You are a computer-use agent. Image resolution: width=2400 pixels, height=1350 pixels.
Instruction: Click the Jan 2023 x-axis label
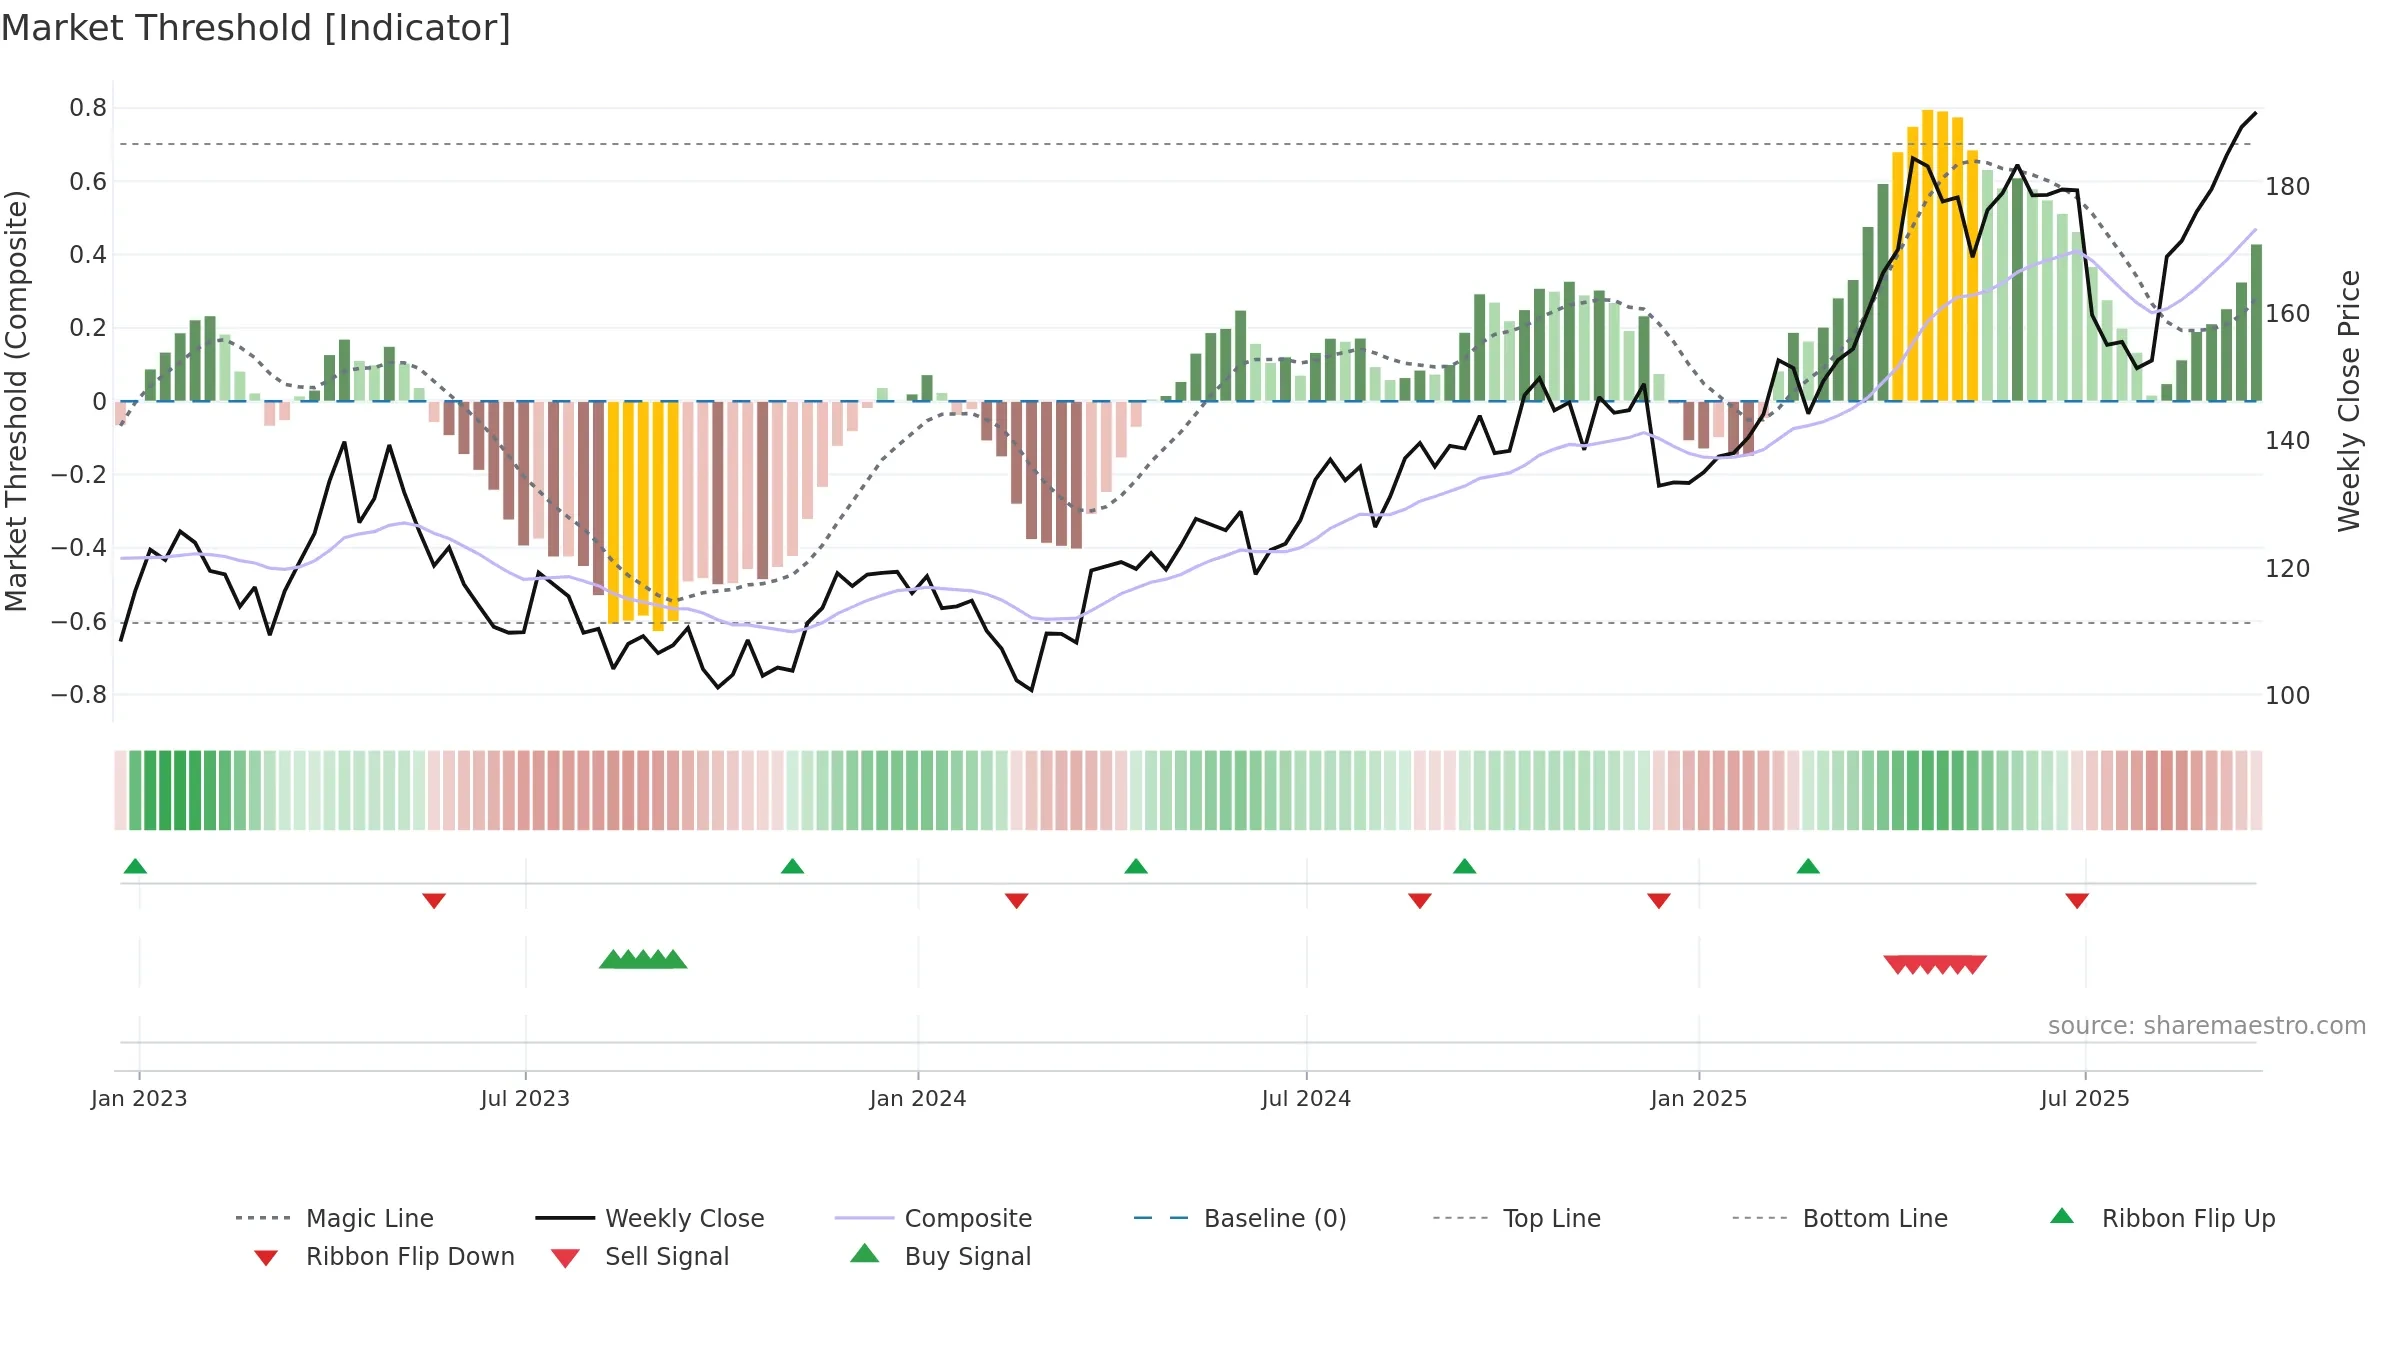[x=139, y=1098]
